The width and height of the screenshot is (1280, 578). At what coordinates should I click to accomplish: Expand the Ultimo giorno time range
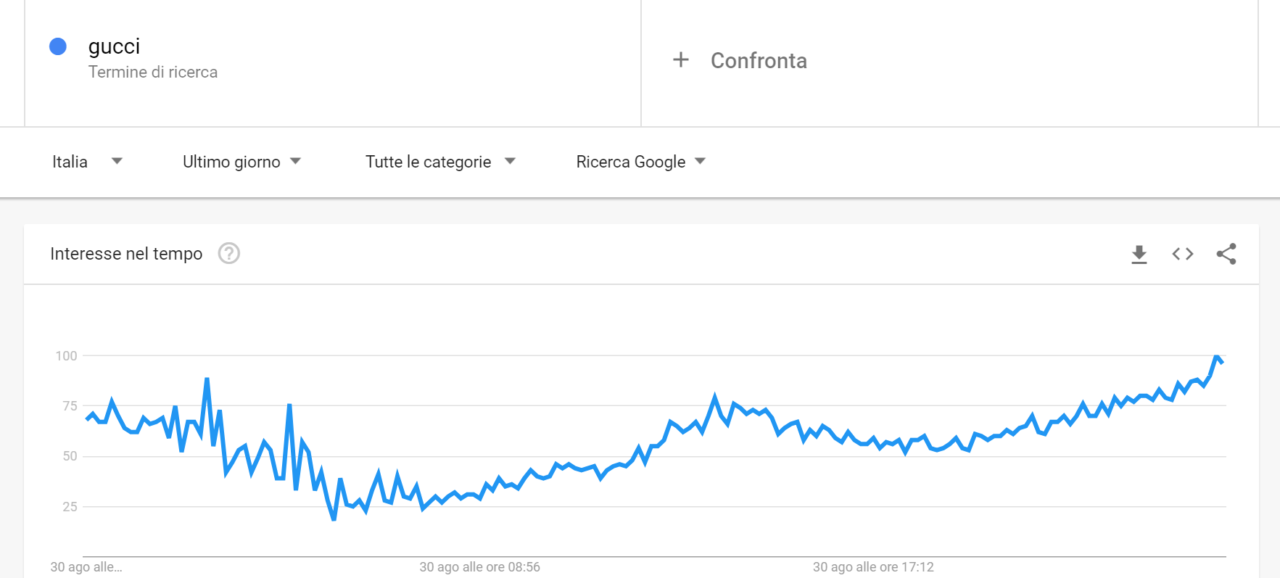point(242,162)
